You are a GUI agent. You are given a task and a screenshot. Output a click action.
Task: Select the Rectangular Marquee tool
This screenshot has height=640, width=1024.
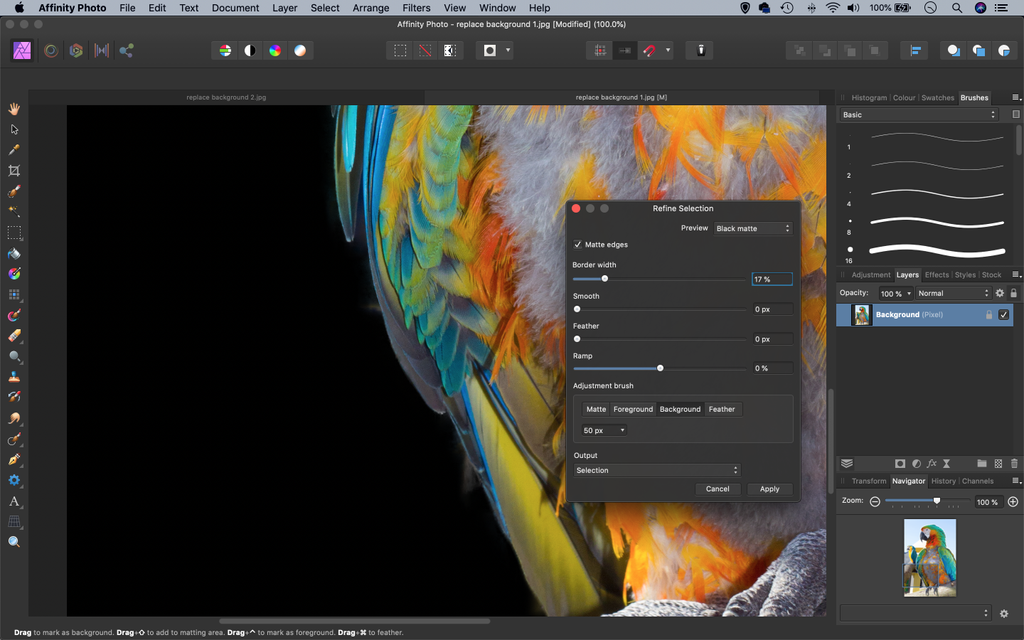point(14,233)
